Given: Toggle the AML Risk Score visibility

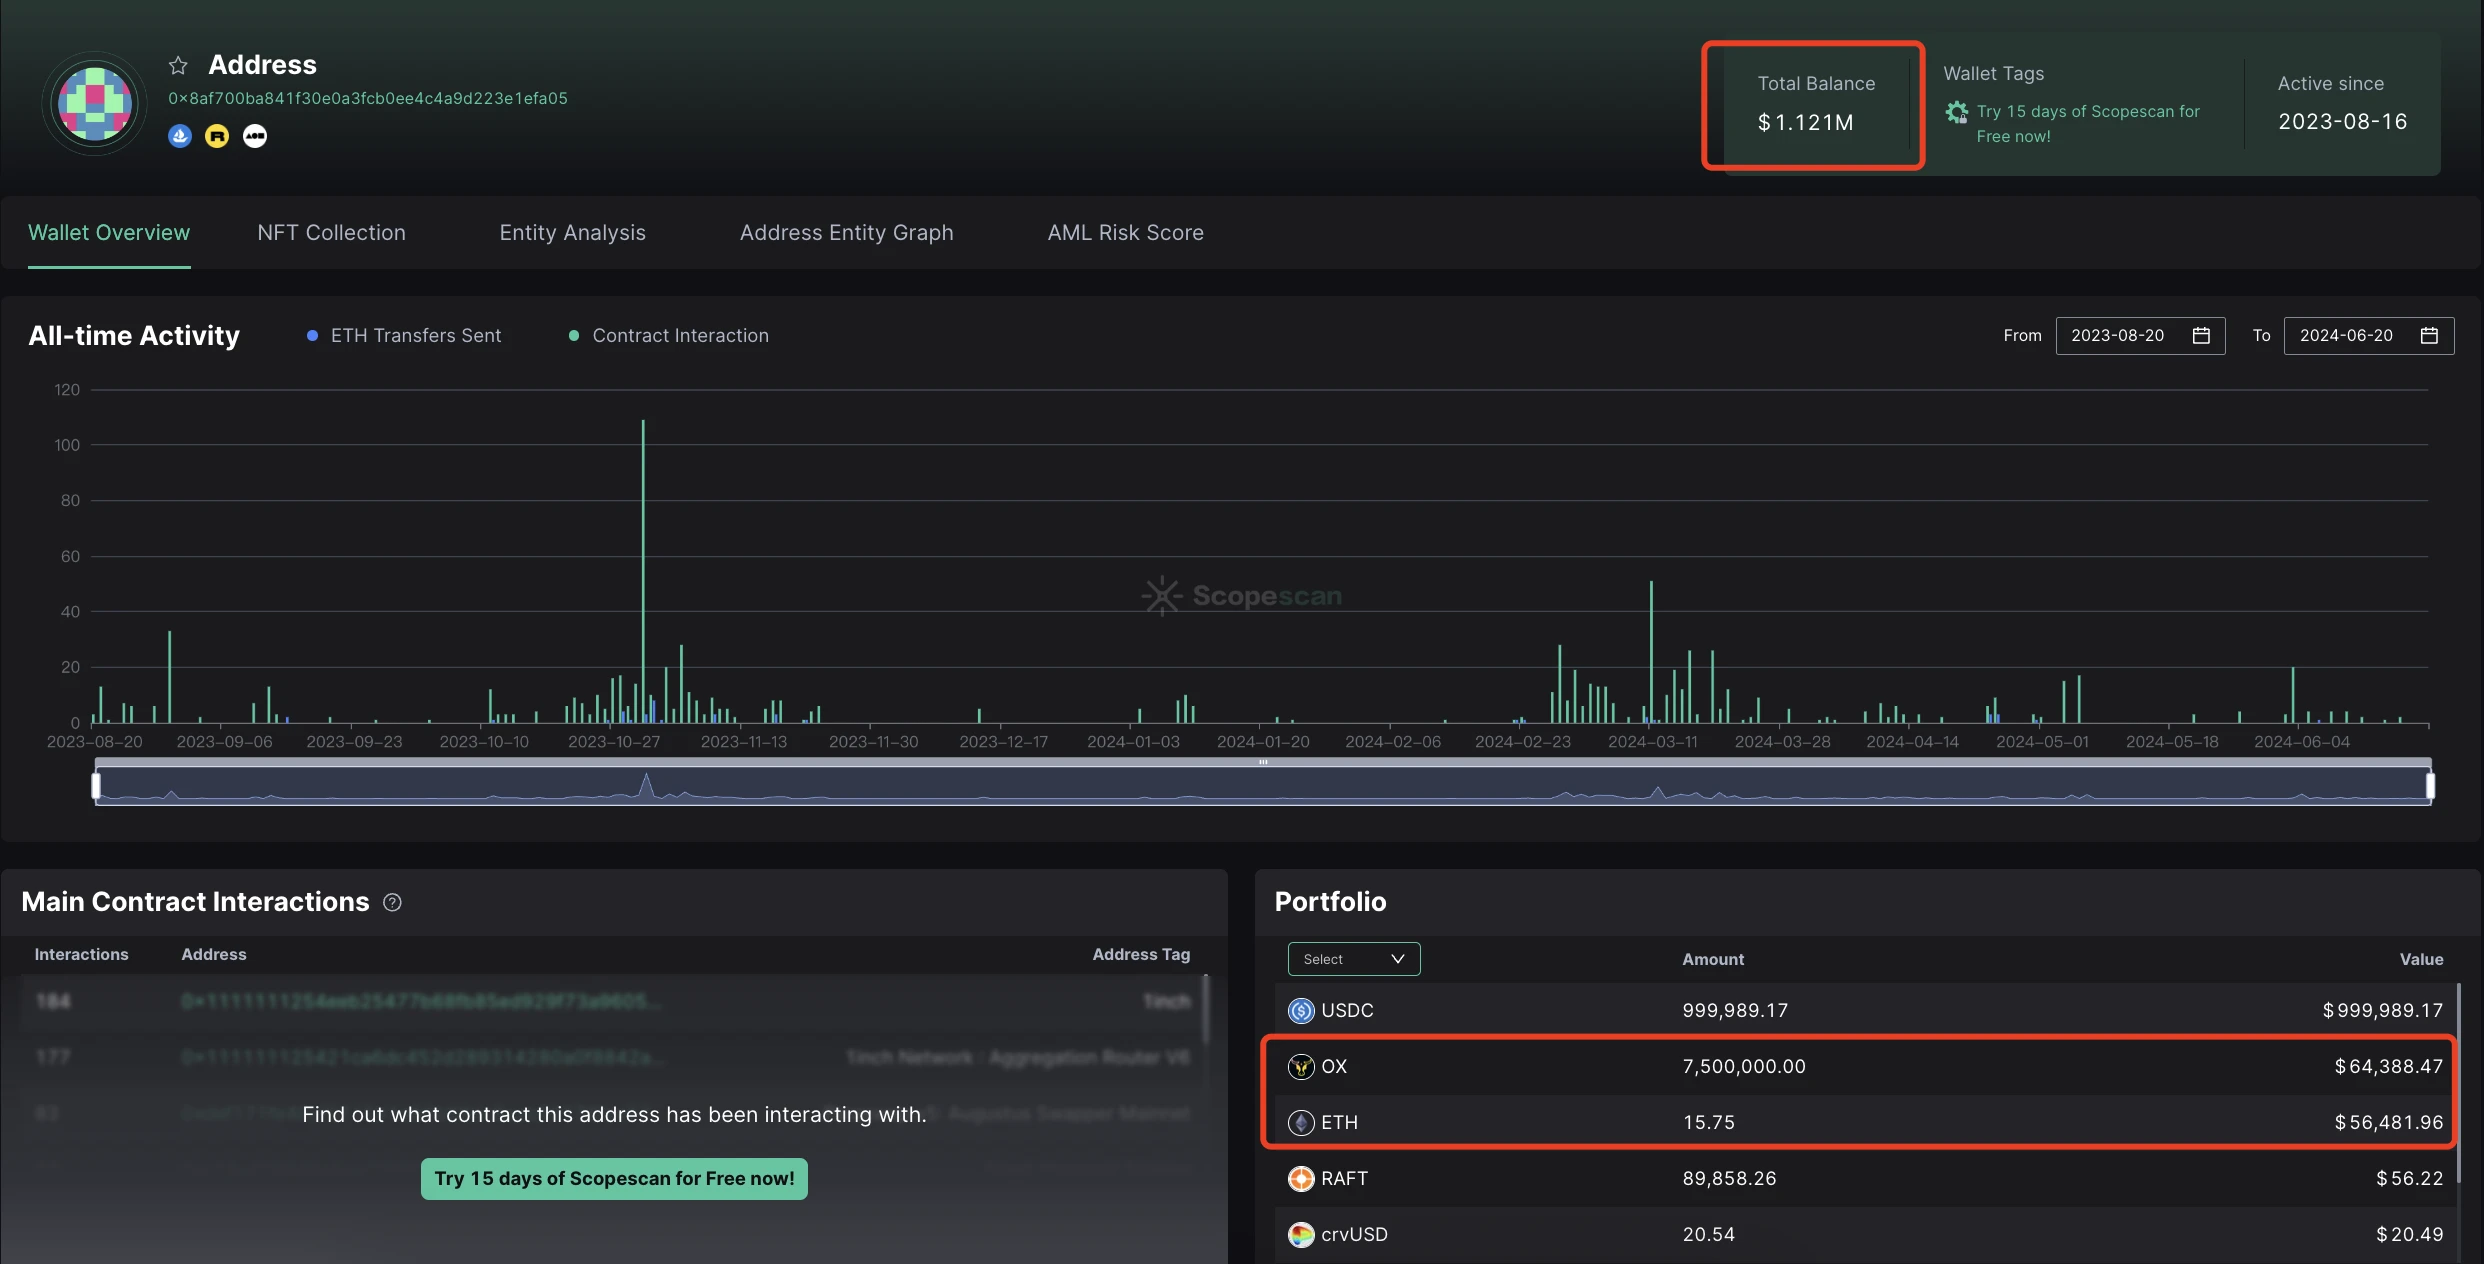Looking at the screenshot, I should coord(1125,232).
